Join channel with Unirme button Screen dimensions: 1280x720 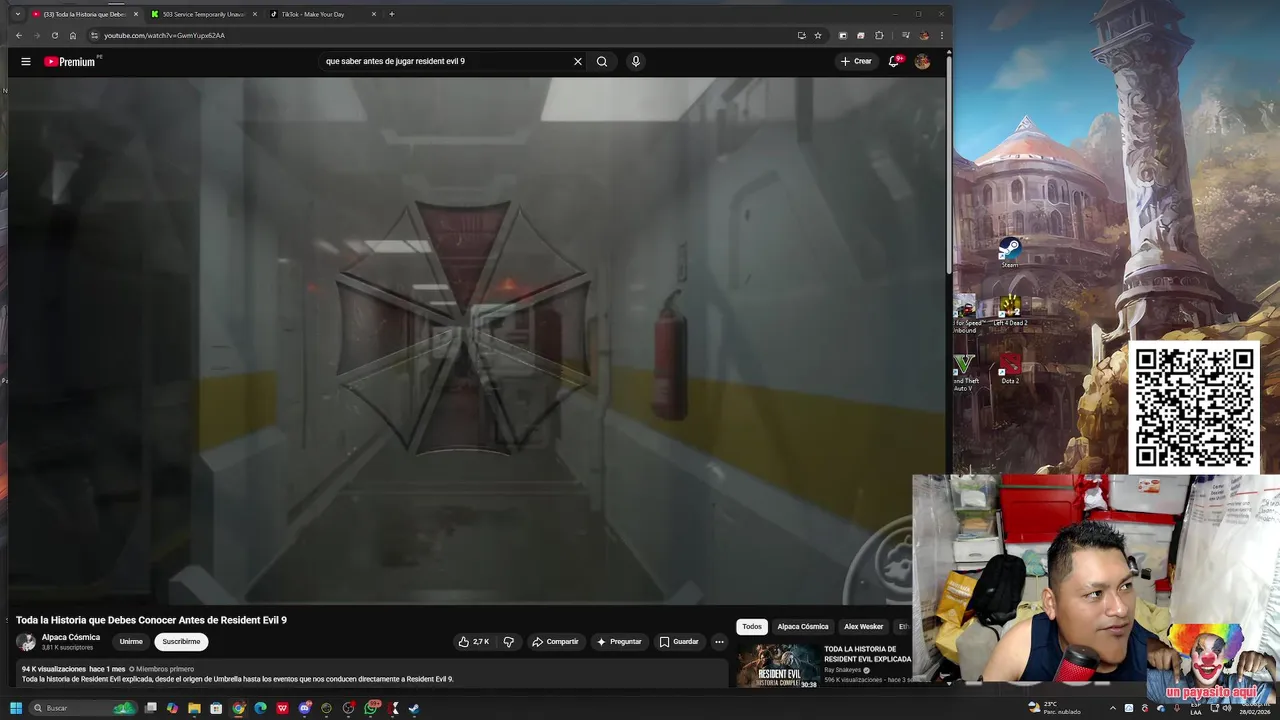tap(131, 641)
